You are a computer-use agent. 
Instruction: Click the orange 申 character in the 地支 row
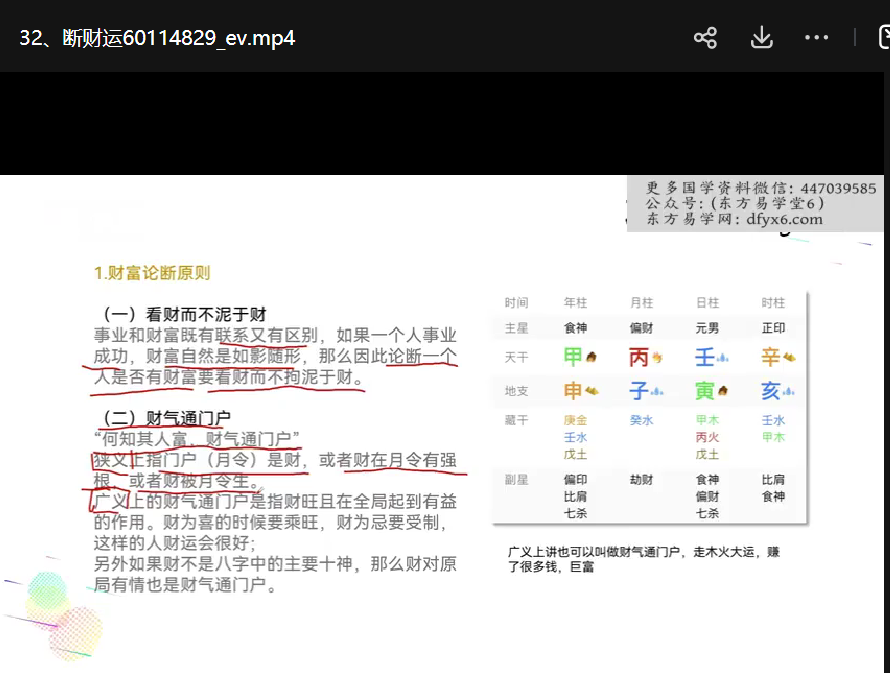click(573, 391)
